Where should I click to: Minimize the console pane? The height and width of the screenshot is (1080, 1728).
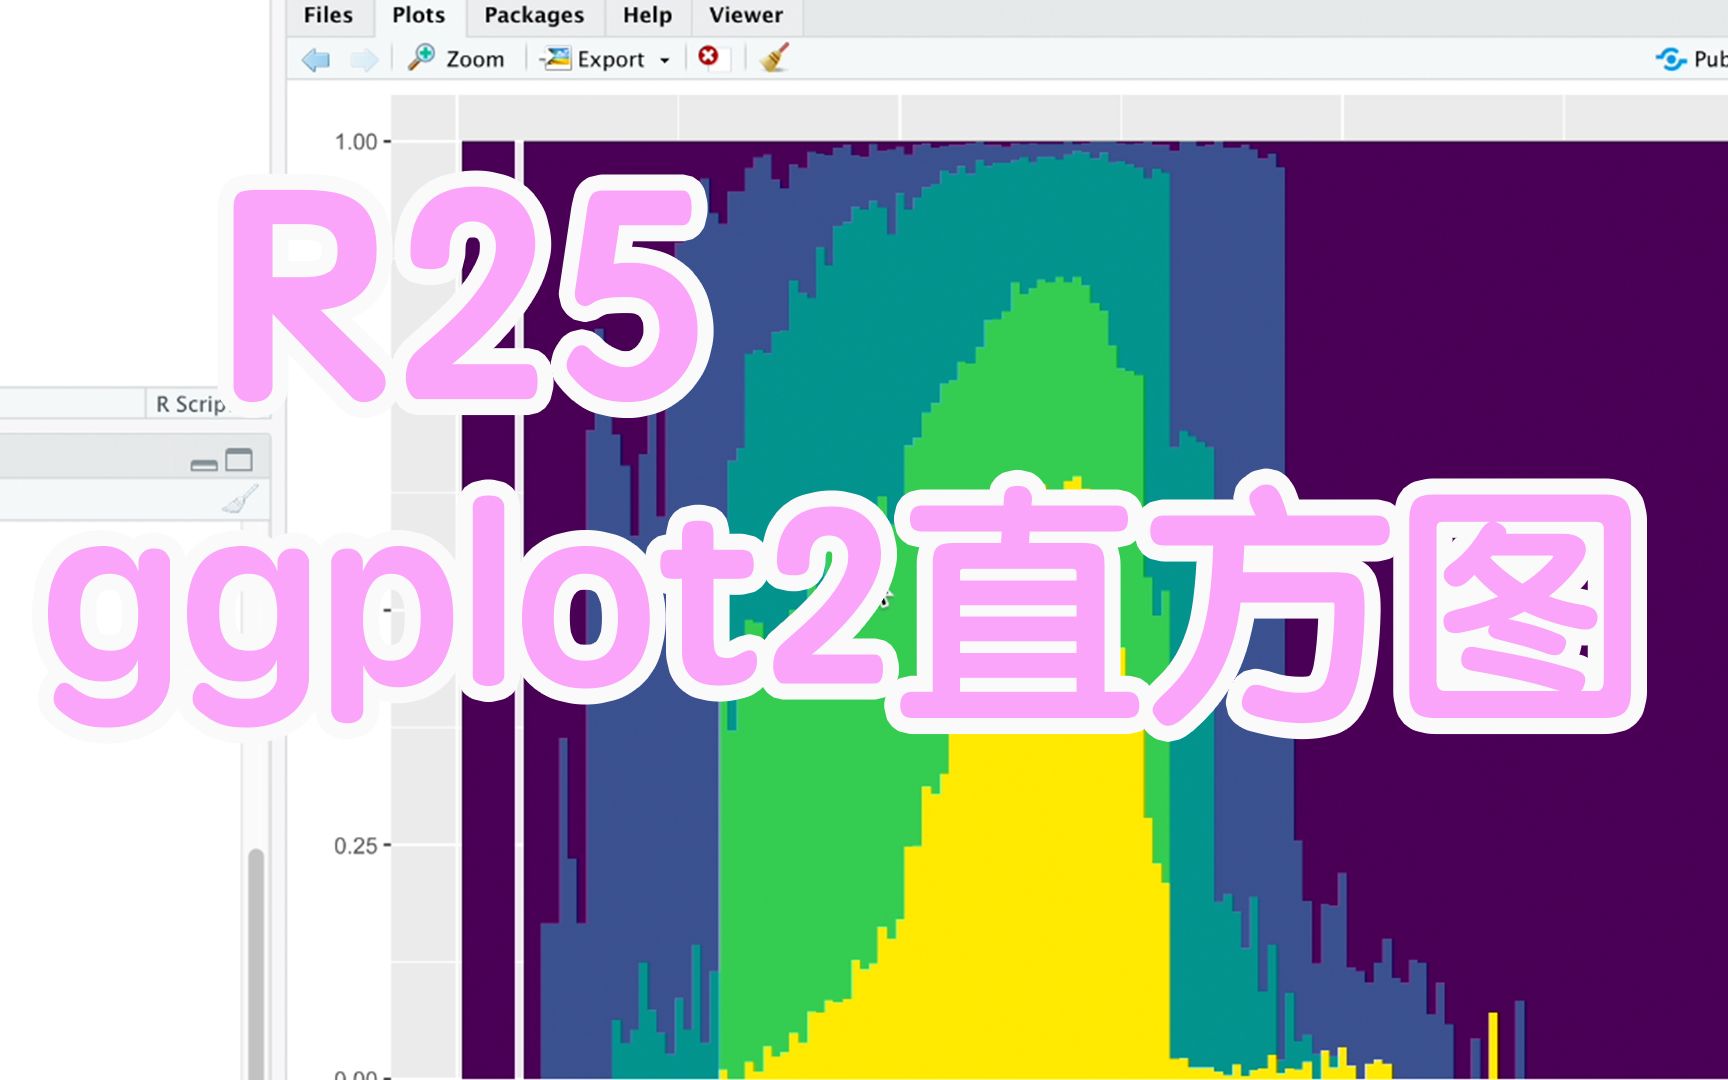pyautogui.click(x=204, y=463)
